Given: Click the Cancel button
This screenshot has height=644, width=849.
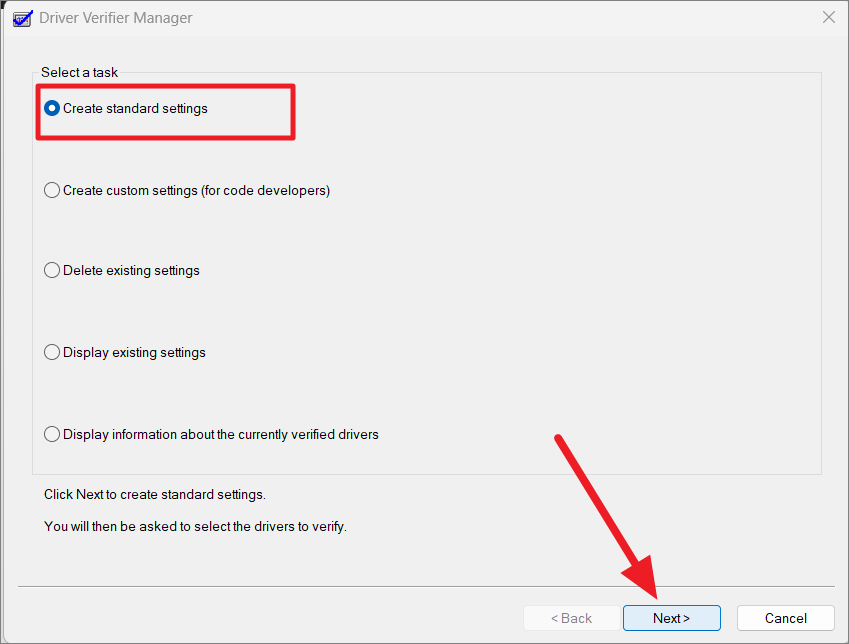Looking at the screenshot, I should click(x=786, y=618).
